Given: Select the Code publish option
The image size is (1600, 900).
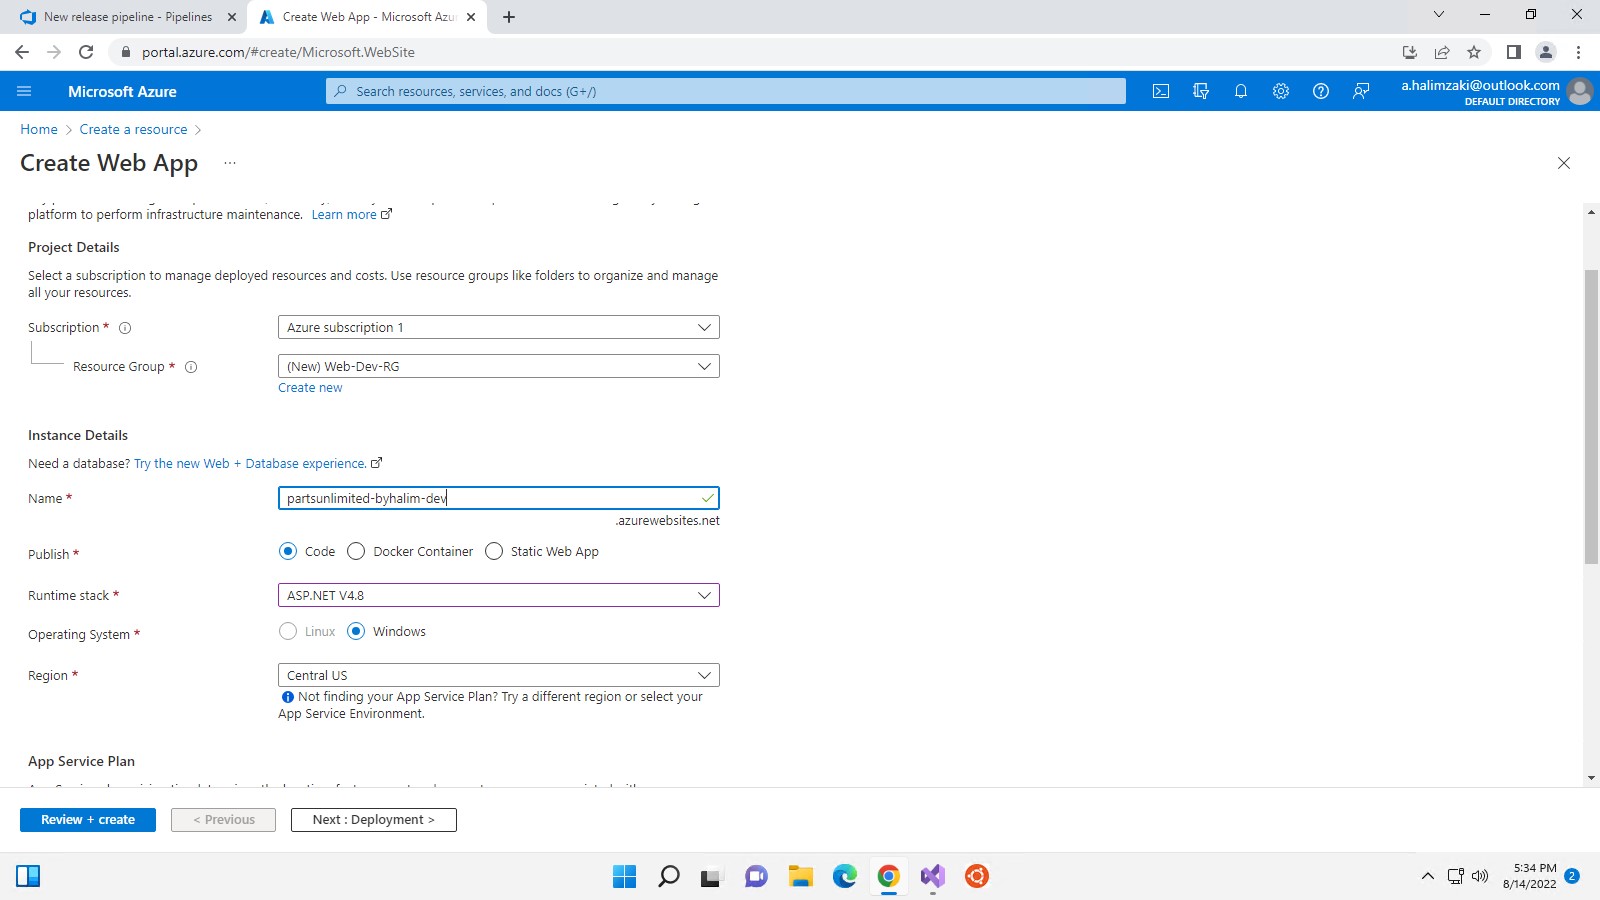Looking at the screenshot, I should 288,552.
